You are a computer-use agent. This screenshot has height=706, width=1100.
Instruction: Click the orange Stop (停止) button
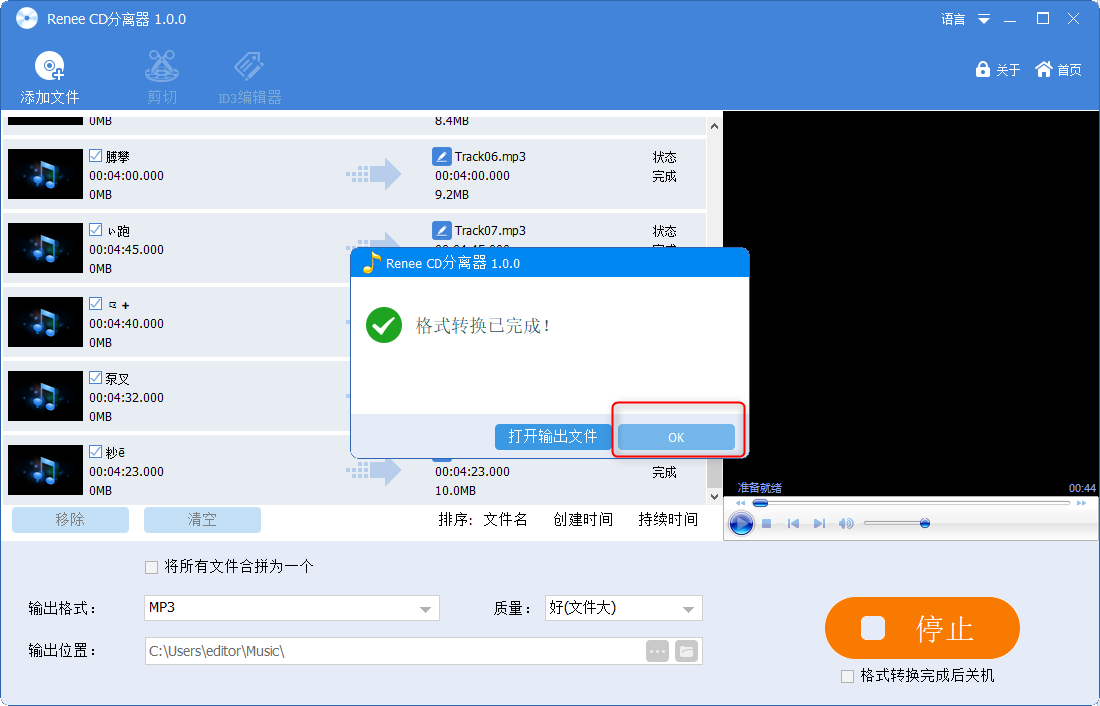922,628
